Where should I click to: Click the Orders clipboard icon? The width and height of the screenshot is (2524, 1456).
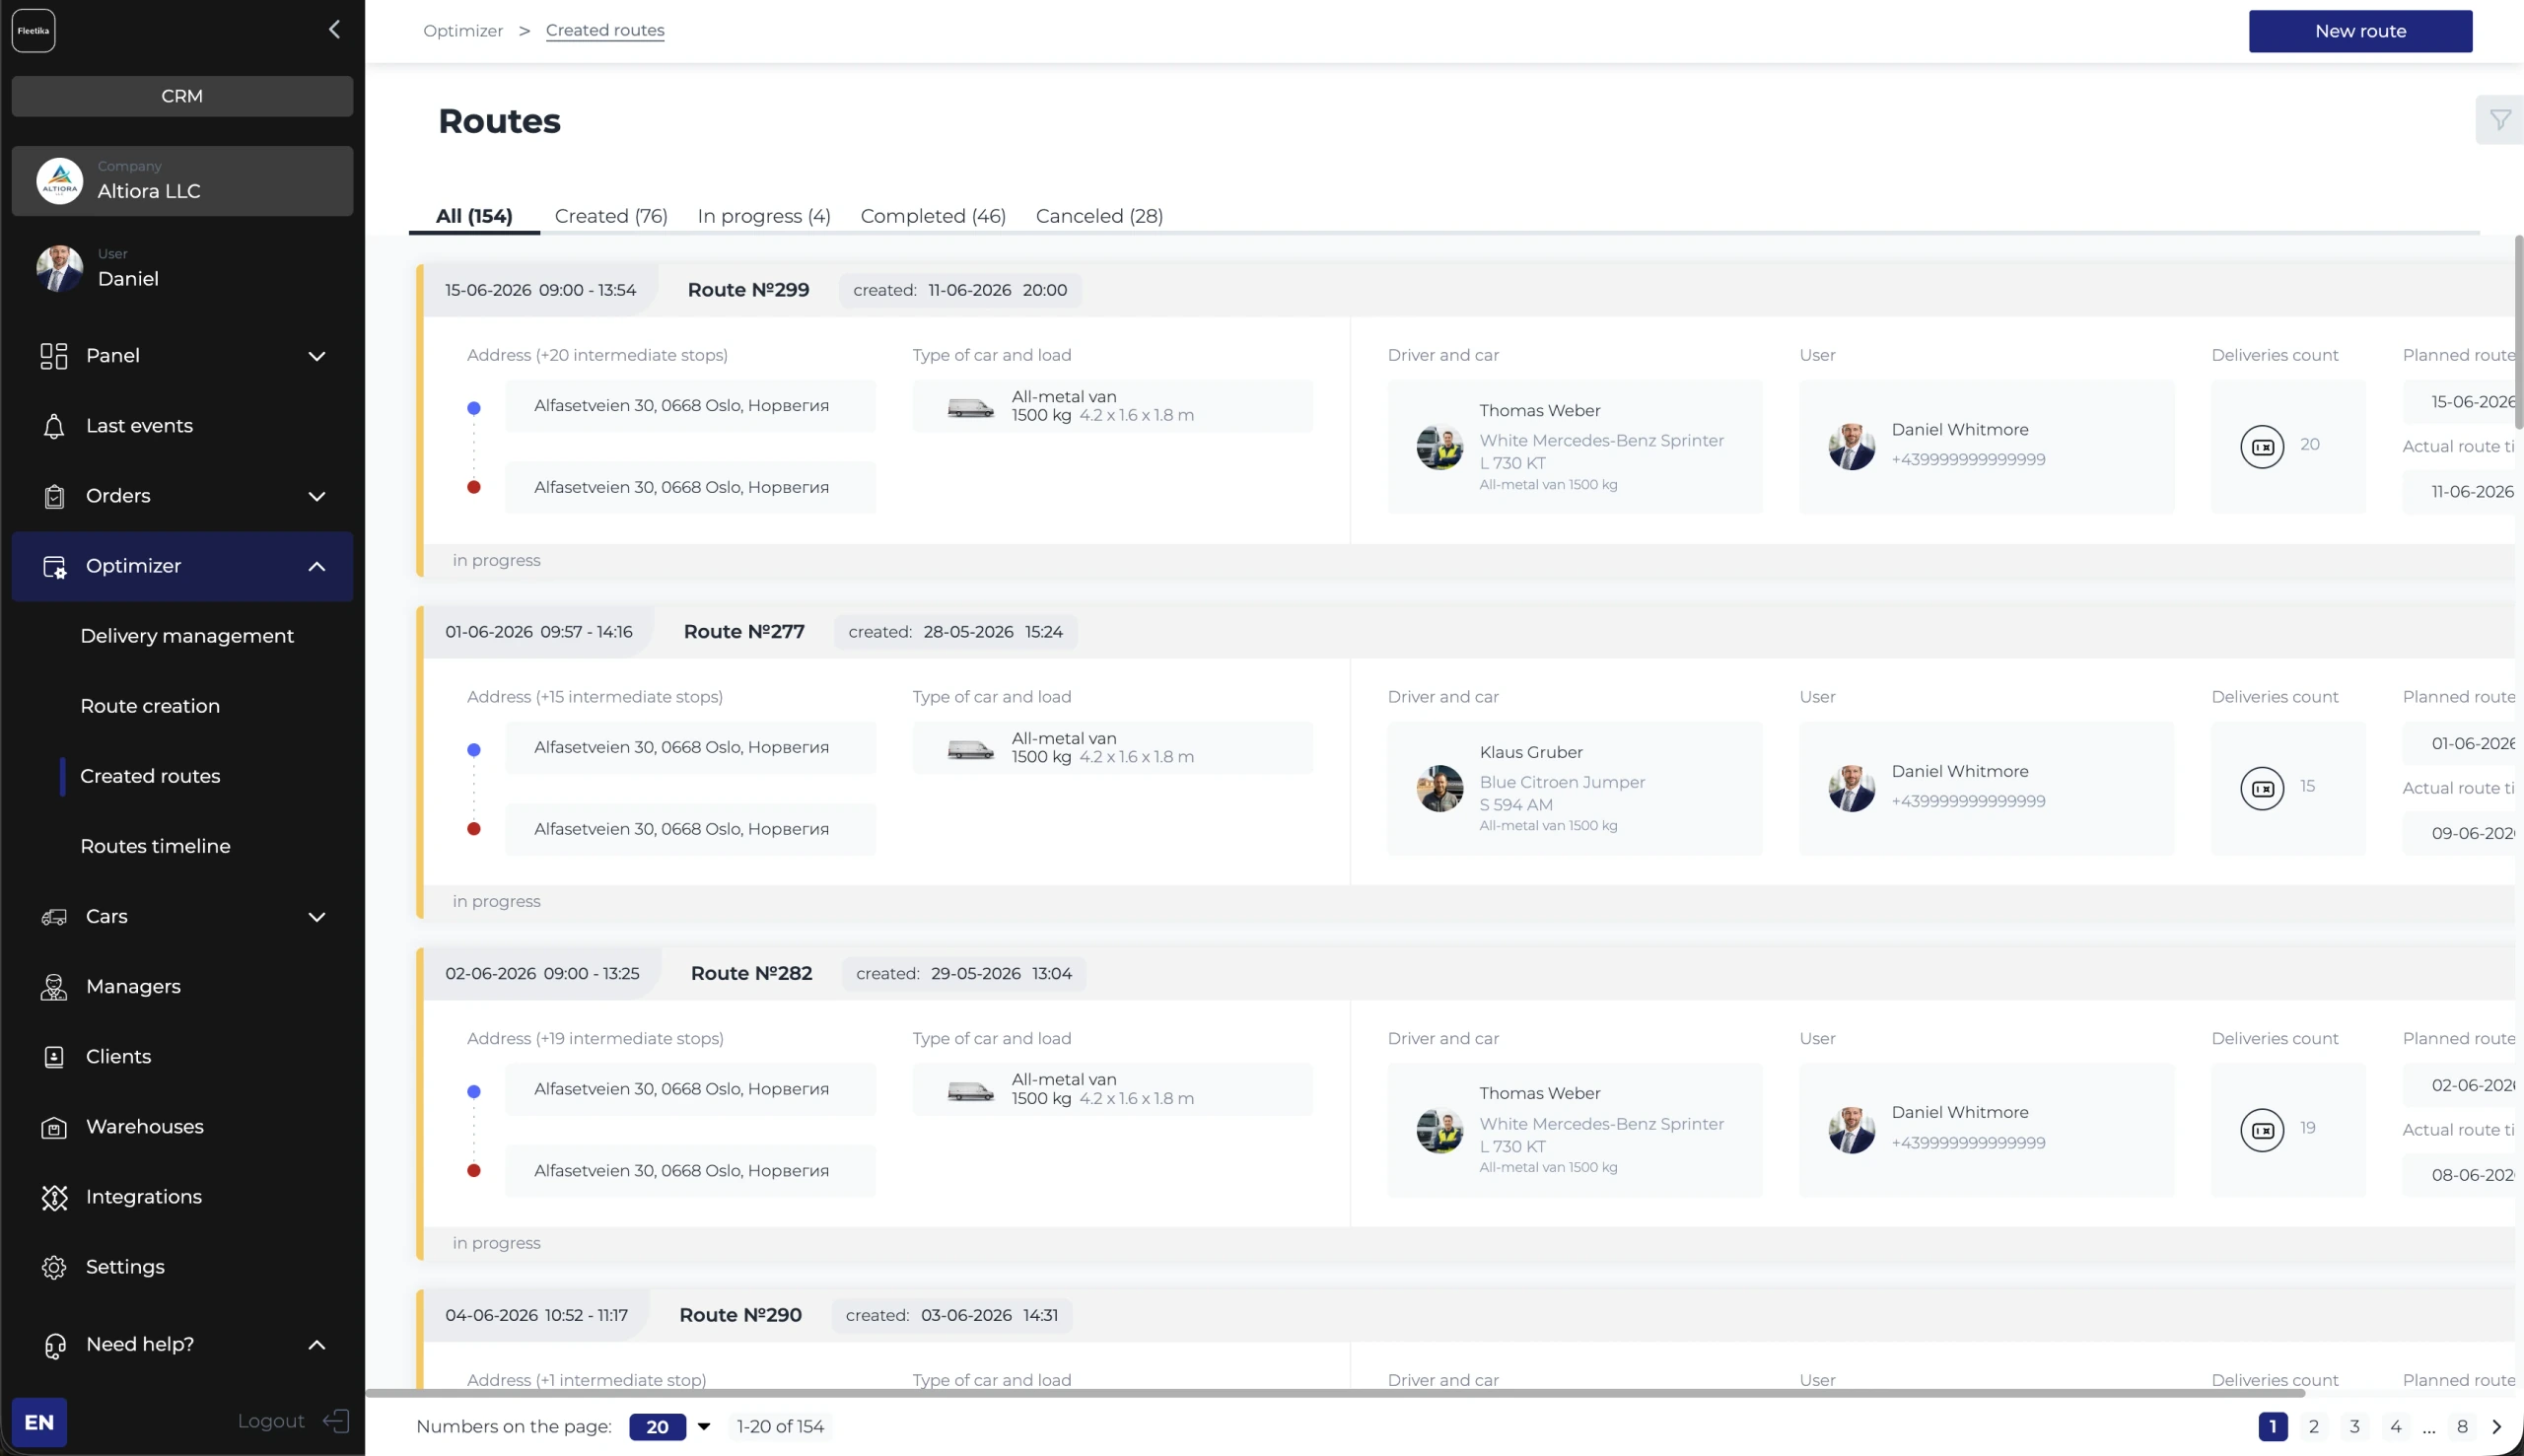tap(54, 496)
